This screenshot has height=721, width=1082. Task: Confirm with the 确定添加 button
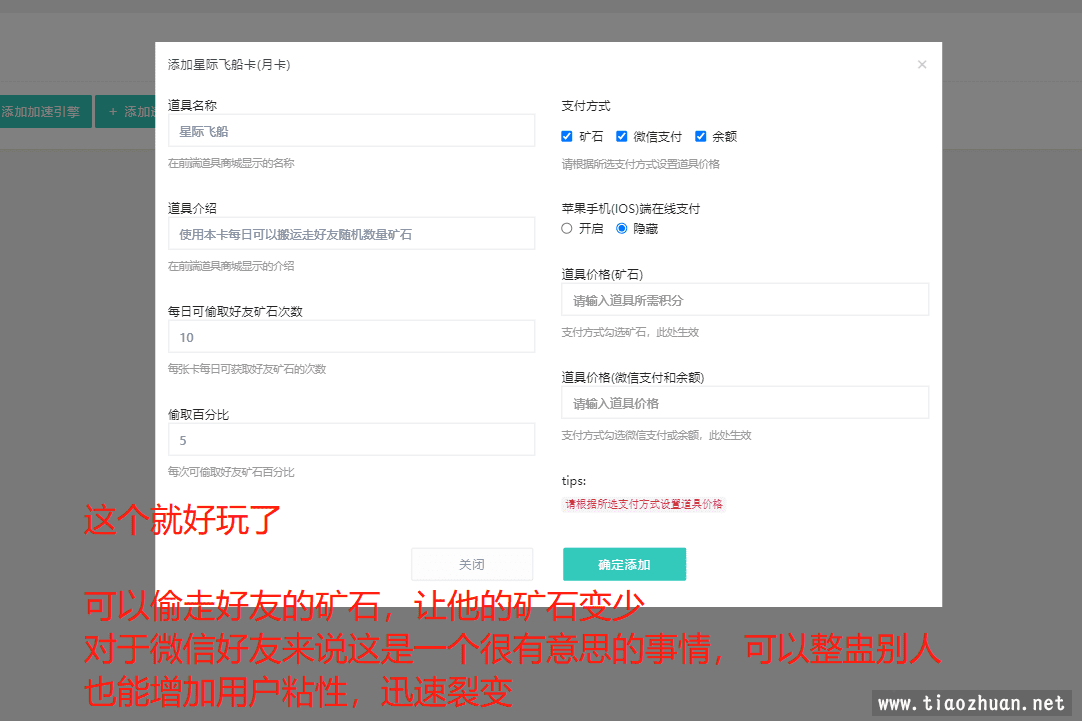pyautogui.click(x=624, y=564)
